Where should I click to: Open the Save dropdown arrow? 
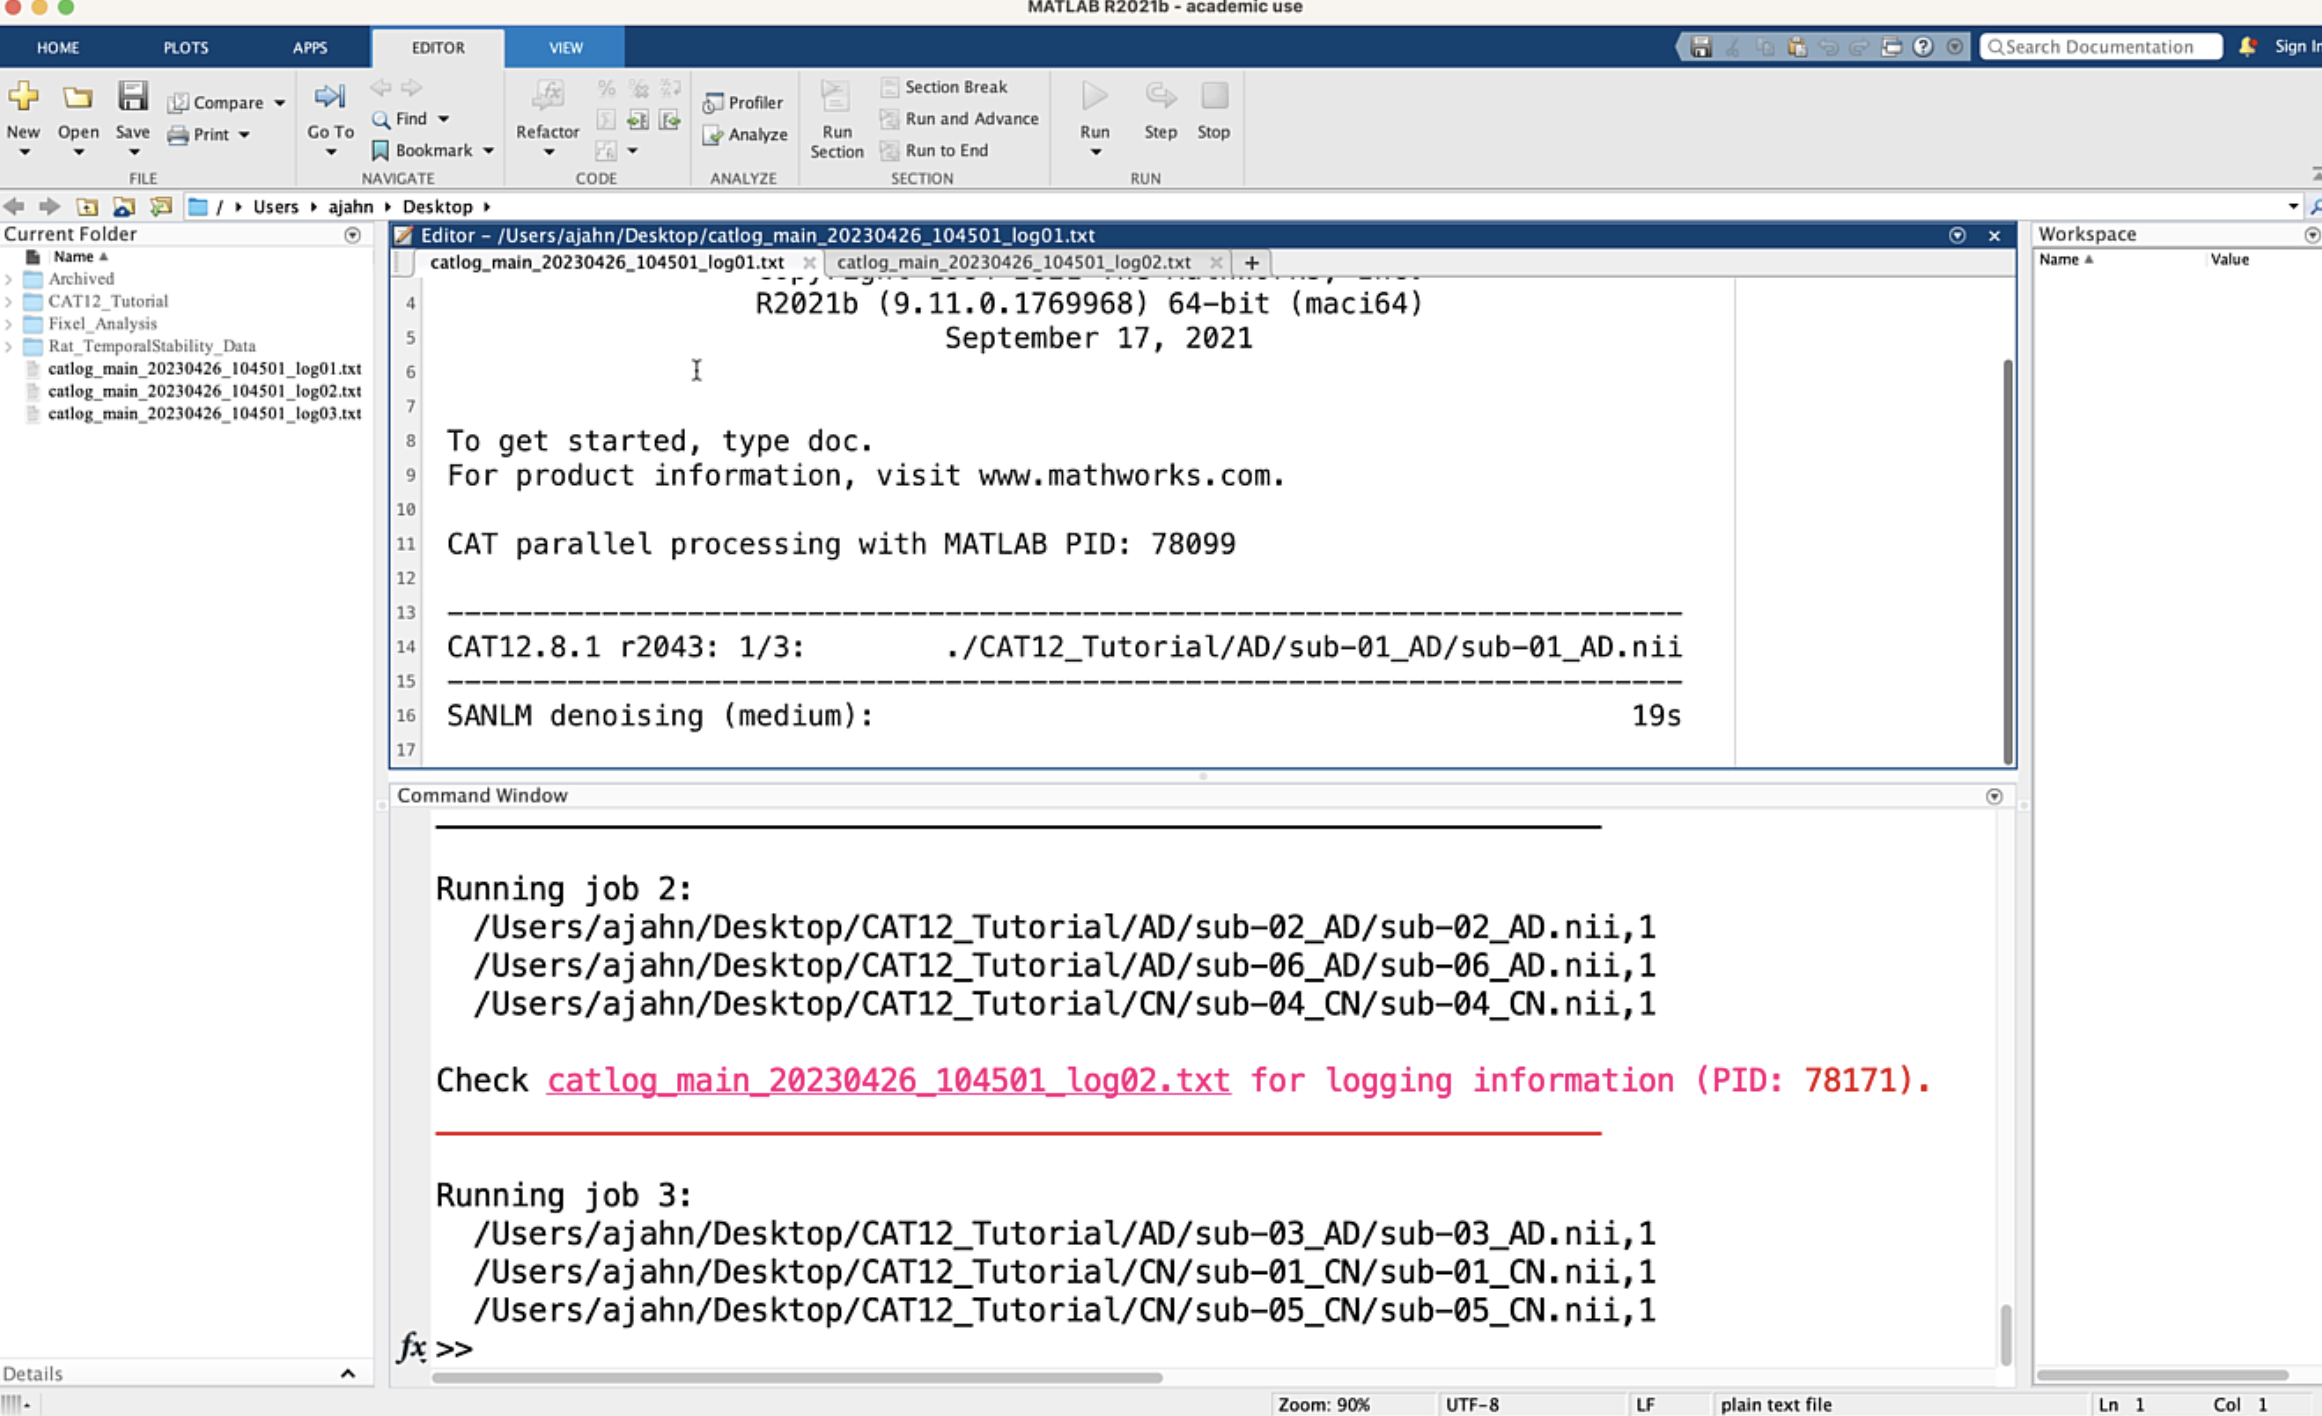133,153
